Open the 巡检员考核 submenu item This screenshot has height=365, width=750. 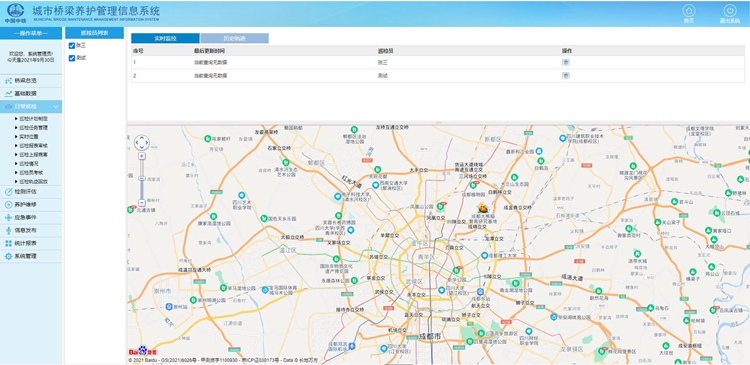pyautogui.click(x=31, y=172)
